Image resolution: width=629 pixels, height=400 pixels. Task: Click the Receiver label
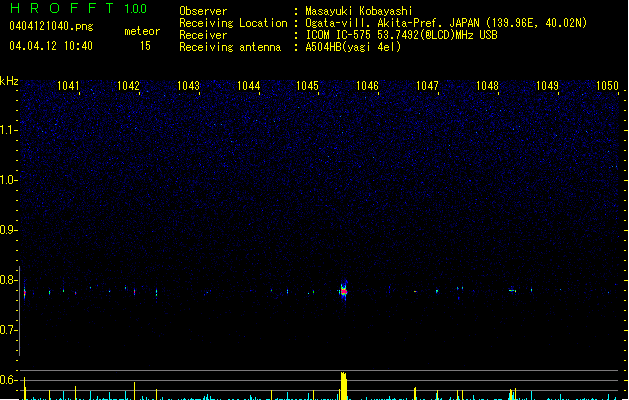203,35
